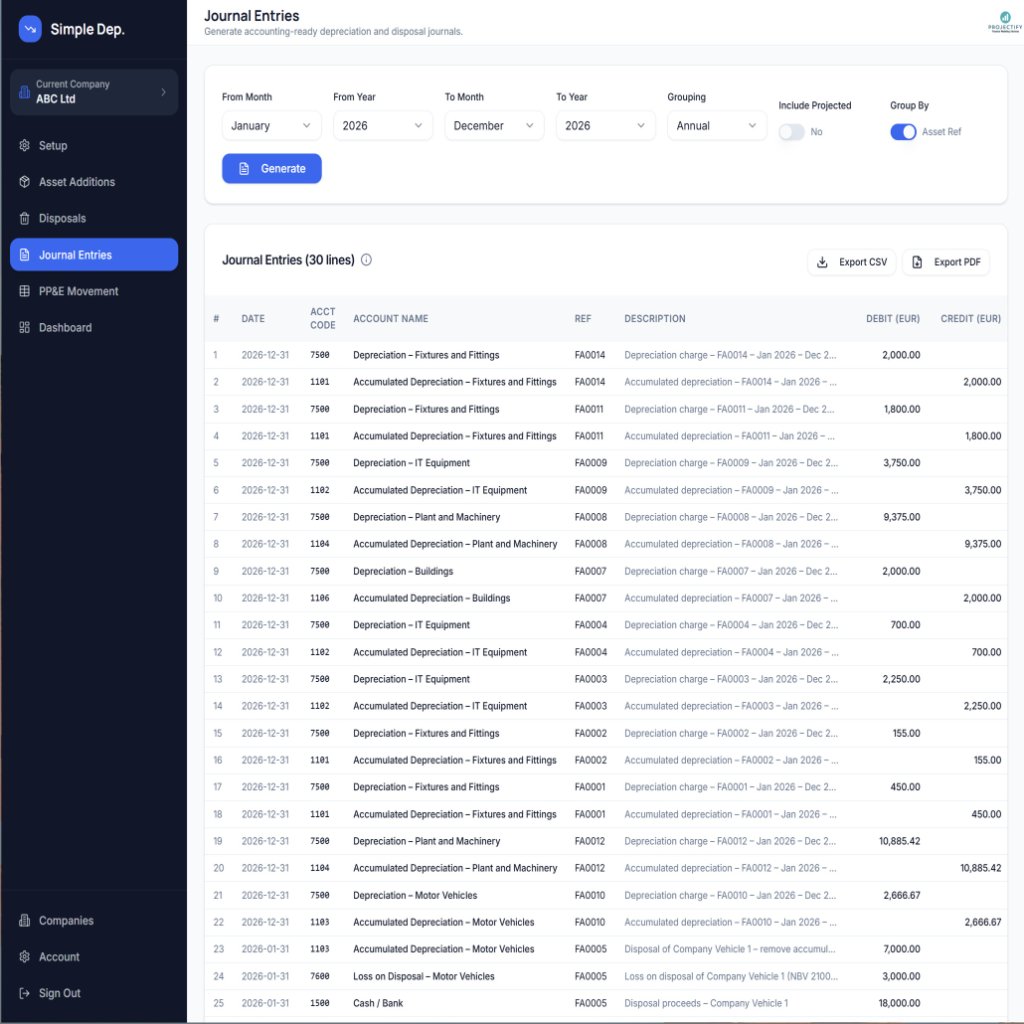The height and width of the screenshot is (1024, 1024).
Task: Click the Journal Entries document icon in sidebar
Action: pyautogui.click(x=24, y=255)
